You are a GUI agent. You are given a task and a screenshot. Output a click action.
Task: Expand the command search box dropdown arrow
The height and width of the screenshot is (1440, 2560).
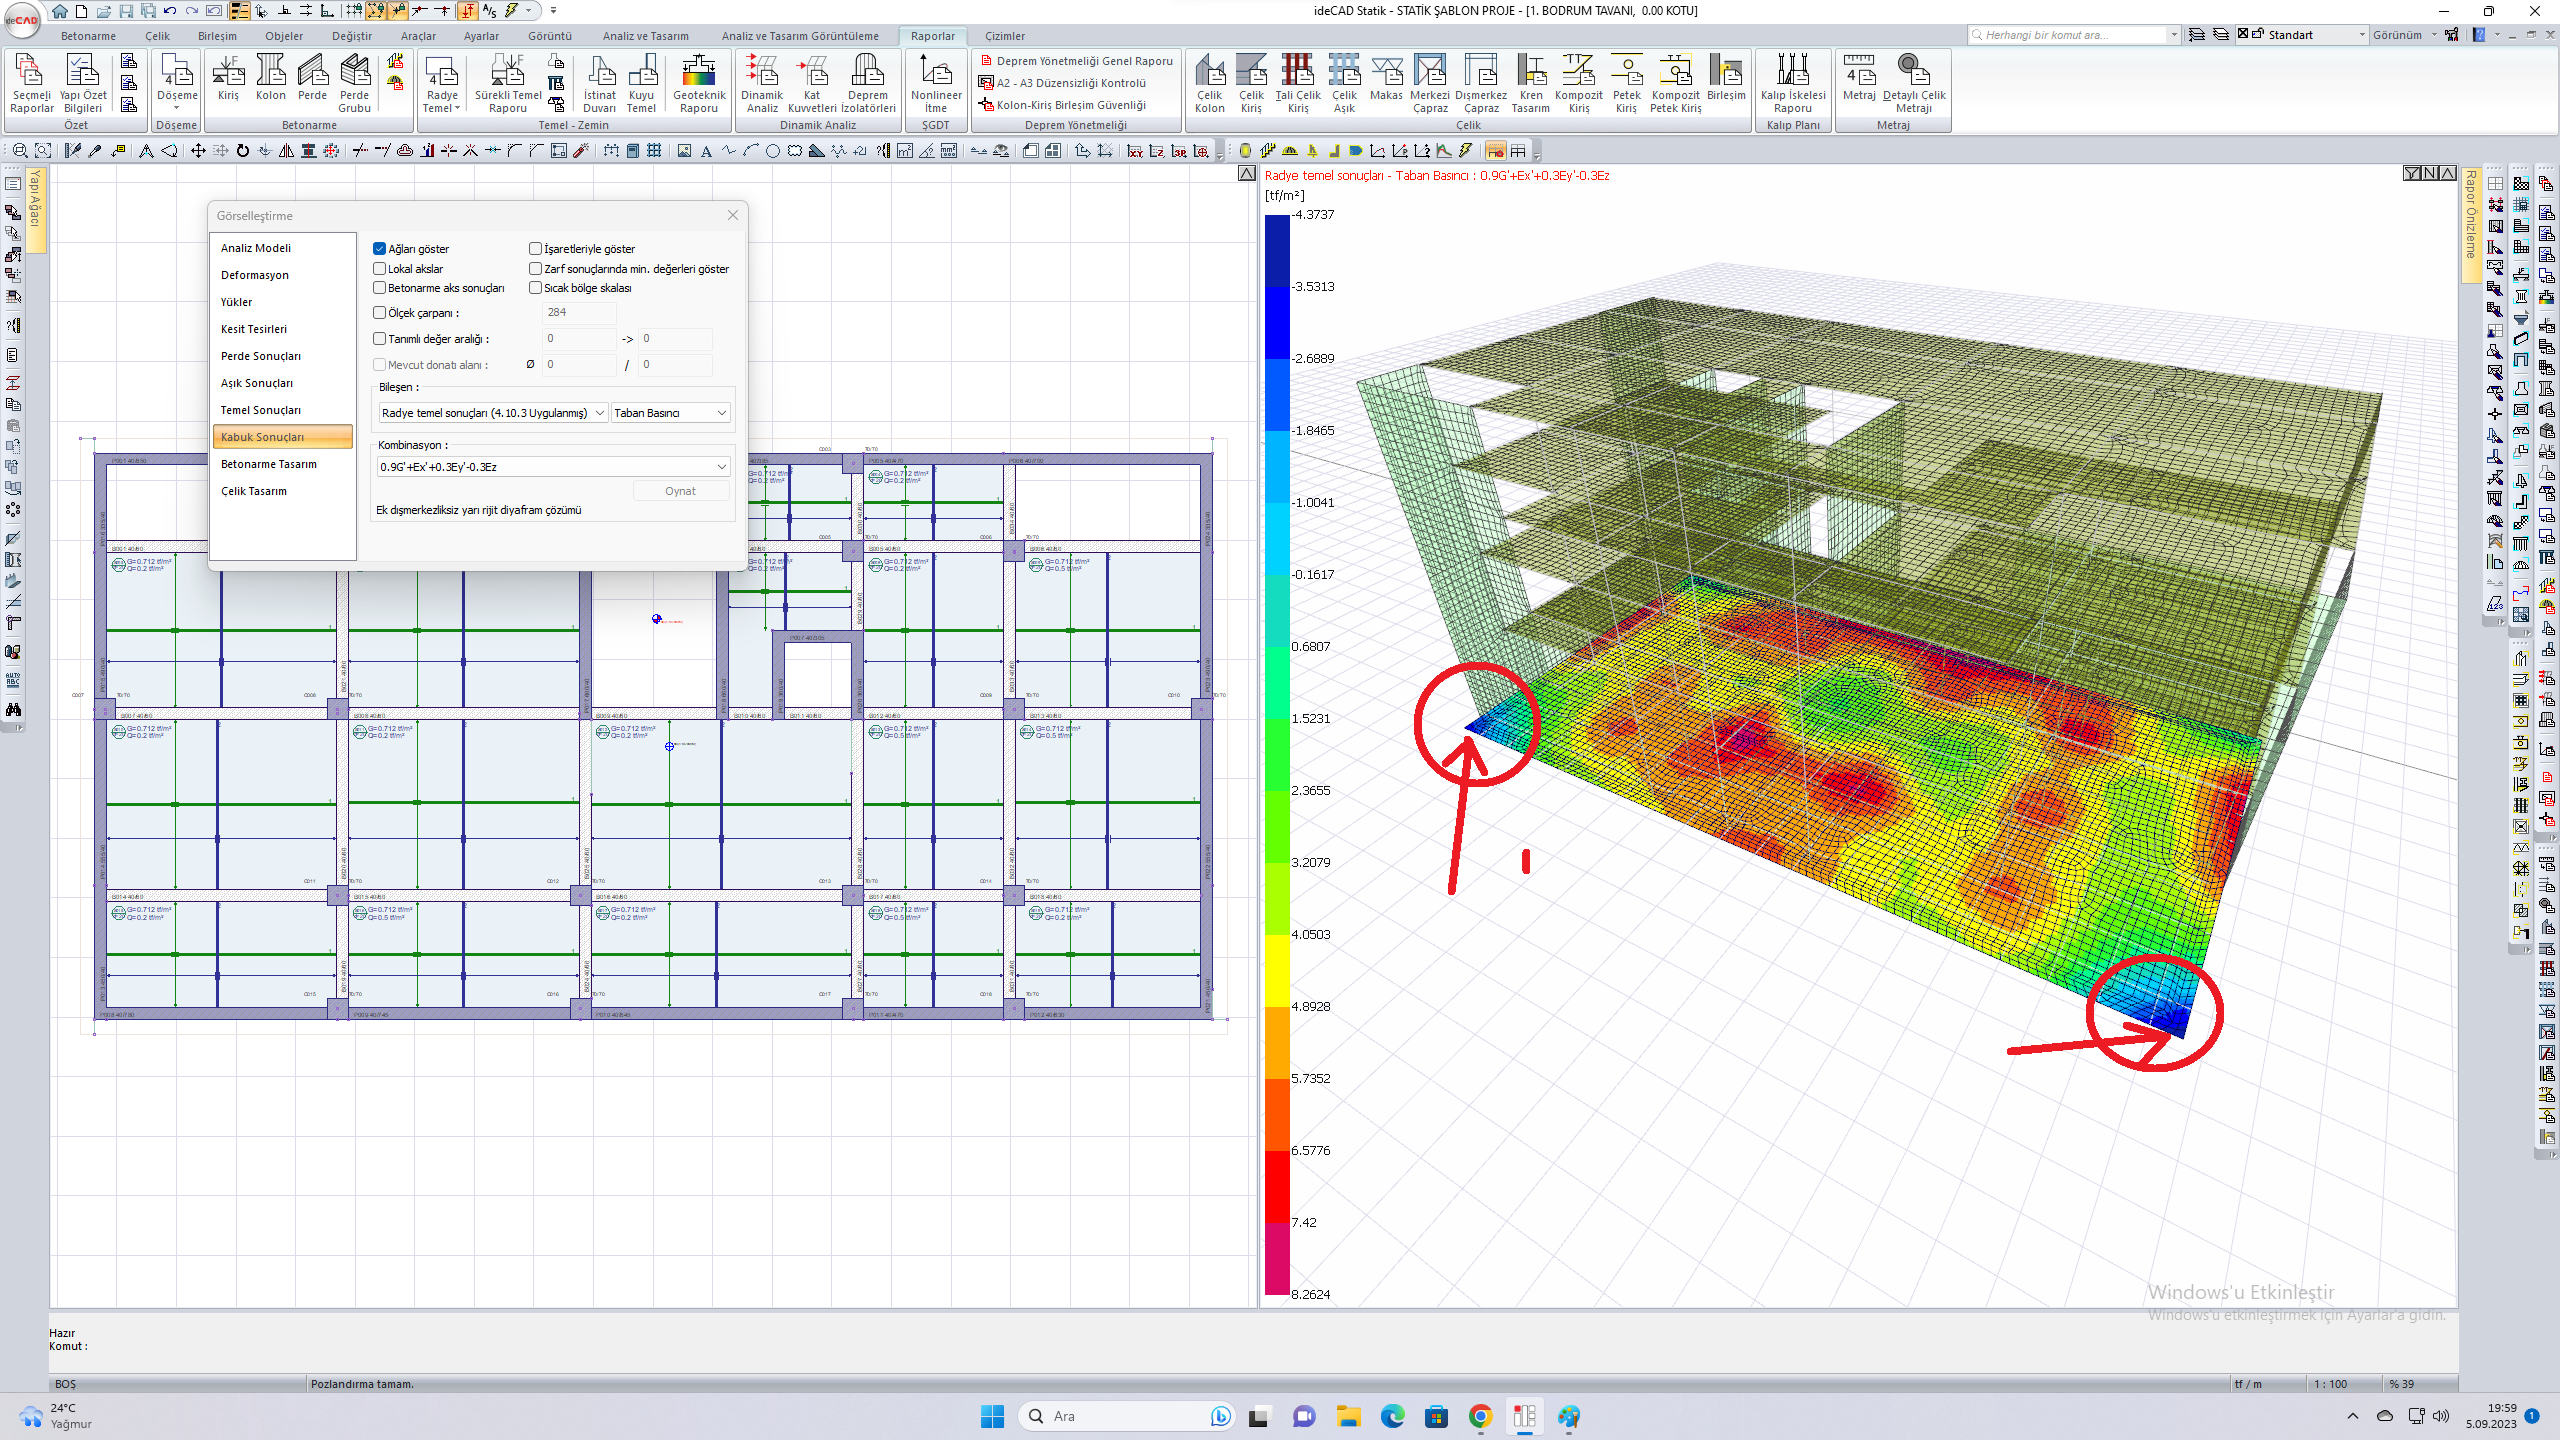pyautogui.click(x=2174, y=35)
